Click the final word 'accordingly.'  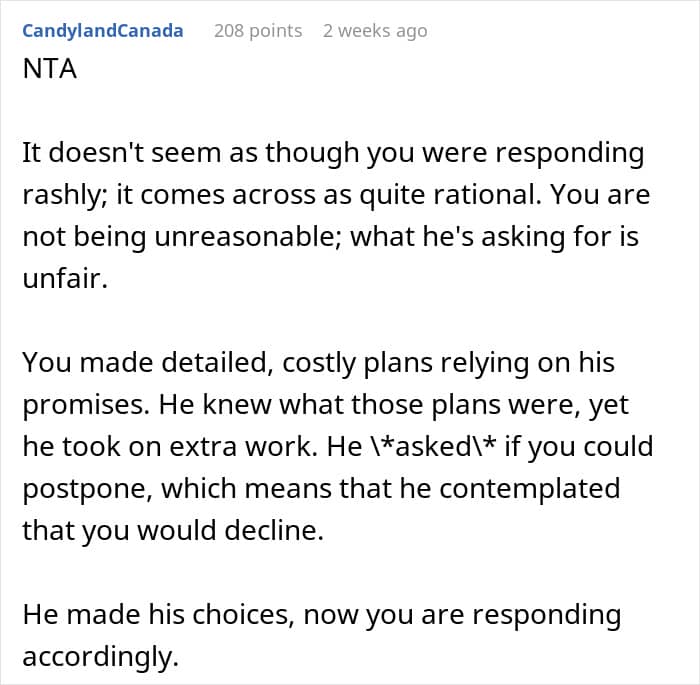(98, 655)
